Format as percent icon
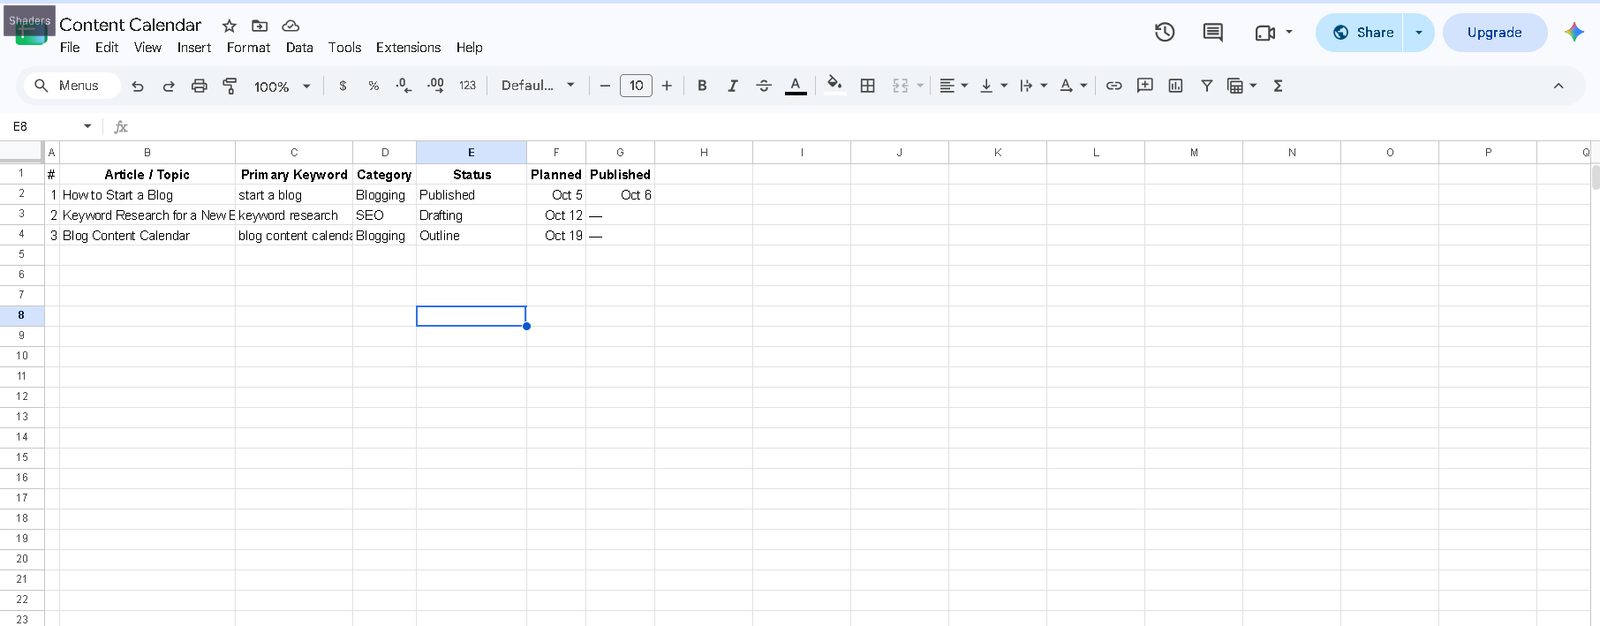 click(374, 86)
